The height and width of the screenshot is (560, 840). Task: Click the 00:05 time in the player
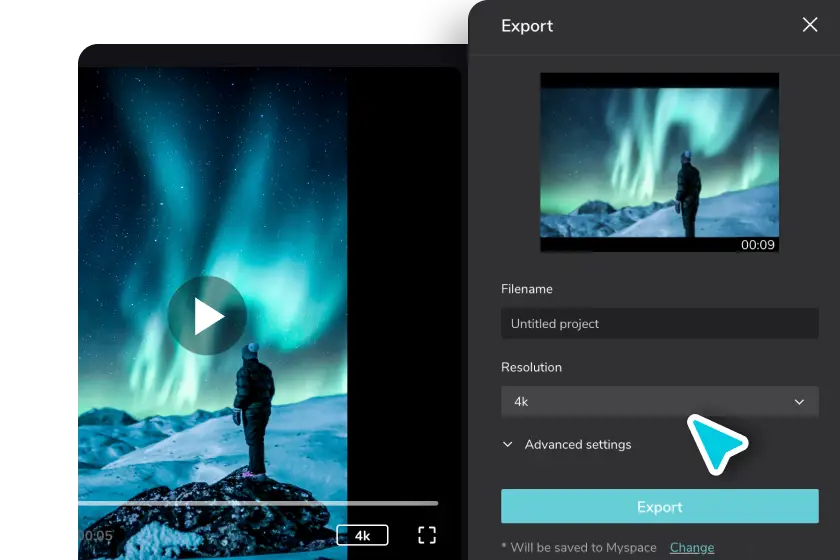[x=96, y=535]
